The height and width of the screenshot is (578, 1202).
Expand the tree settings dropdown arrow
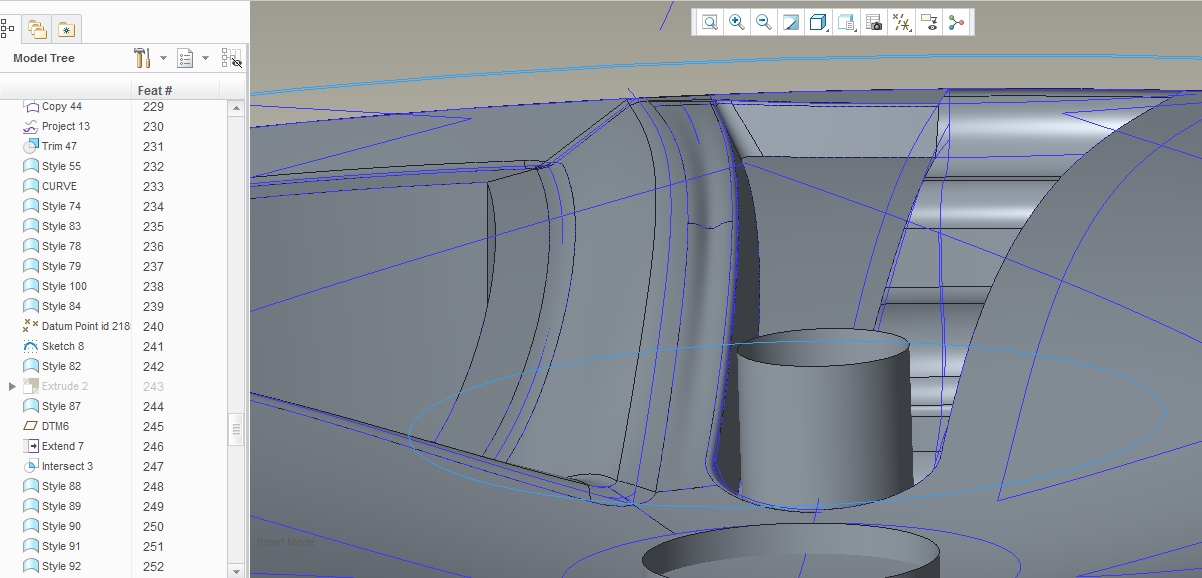tap(163, 58)
